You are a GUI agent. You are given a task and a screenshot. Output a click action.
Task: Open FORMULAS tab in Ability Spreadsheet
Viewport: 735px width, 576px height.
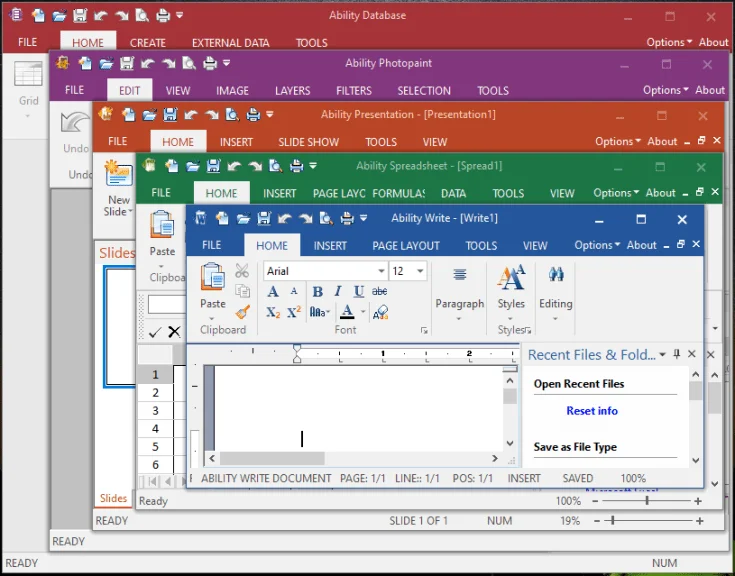(x=398, y=194)
